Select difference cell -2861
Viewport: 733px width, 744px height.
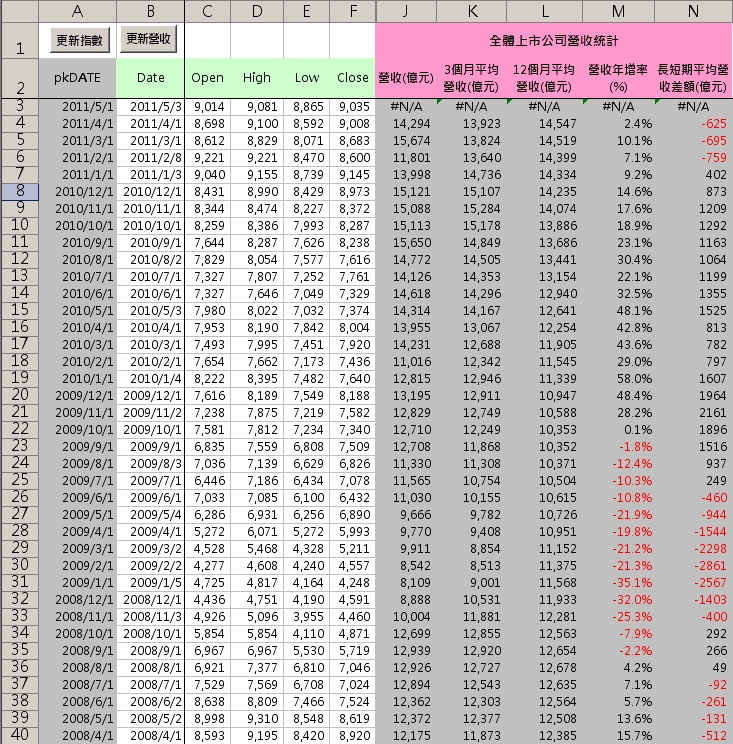pyautogui.click(x=694, y=566)
